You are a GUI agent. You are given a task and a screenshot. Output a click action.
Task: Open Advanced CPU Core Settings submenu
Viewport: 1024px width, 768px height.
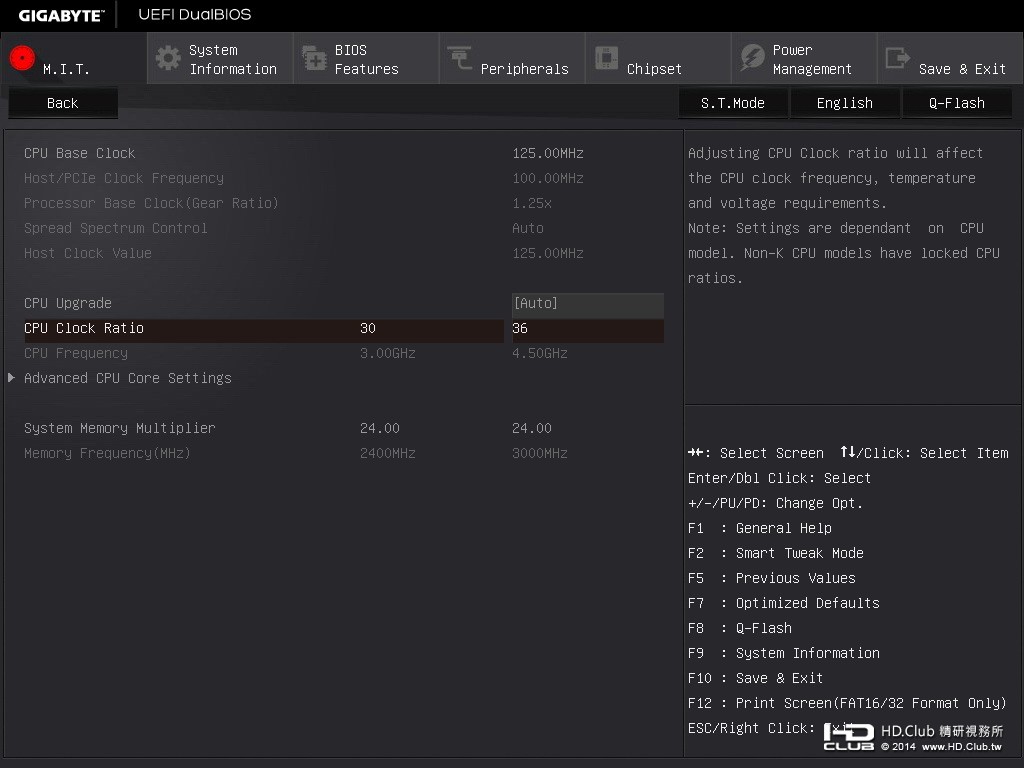coord(128,378)
